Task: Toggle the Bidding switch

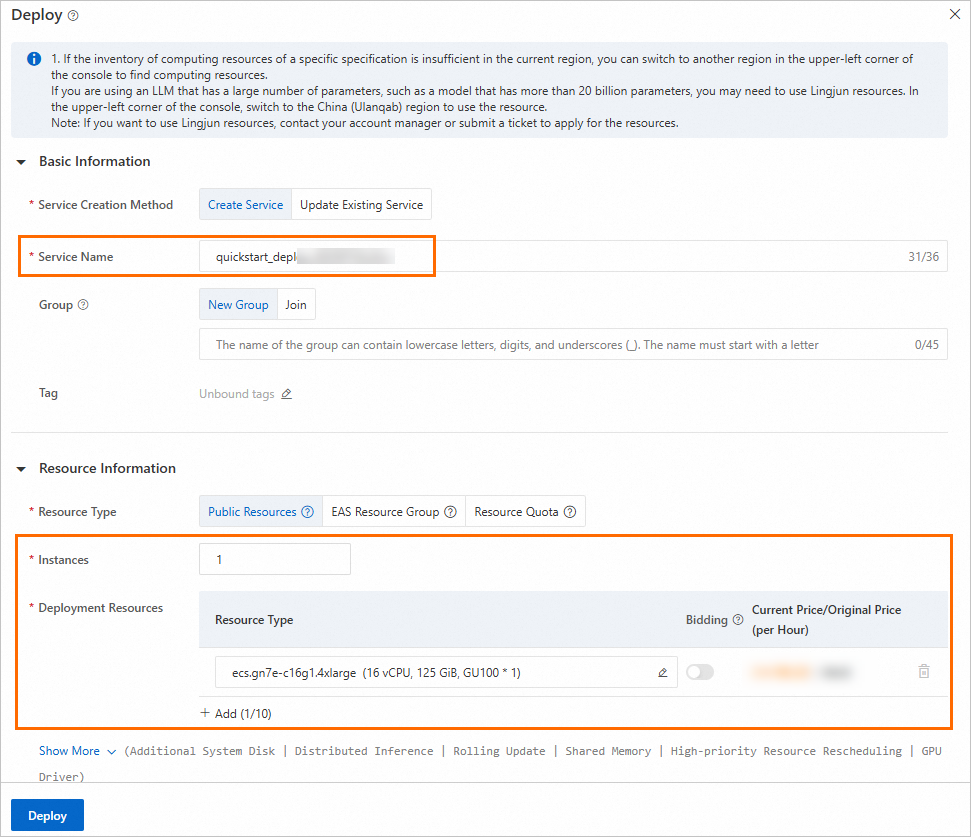Action: point(700,673)
